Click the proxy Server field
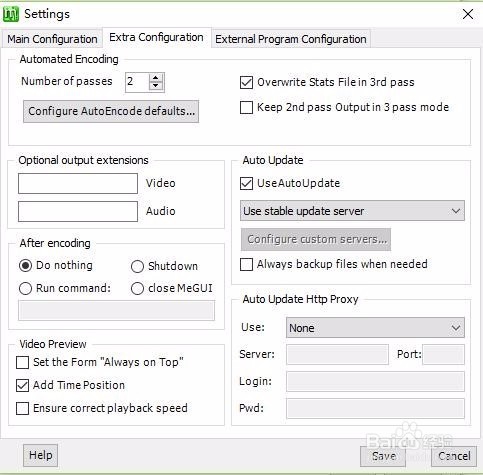This screenshot has width=483, height=475. tap(337, 354)
